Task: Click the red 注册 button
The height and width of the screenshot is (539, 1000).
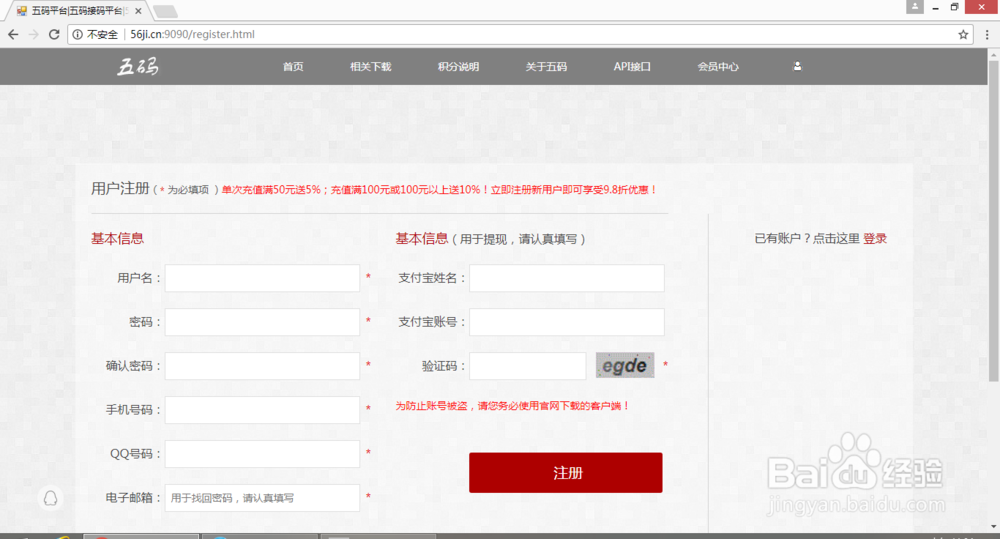Action: pyautogui.click(x=566, y=473)
